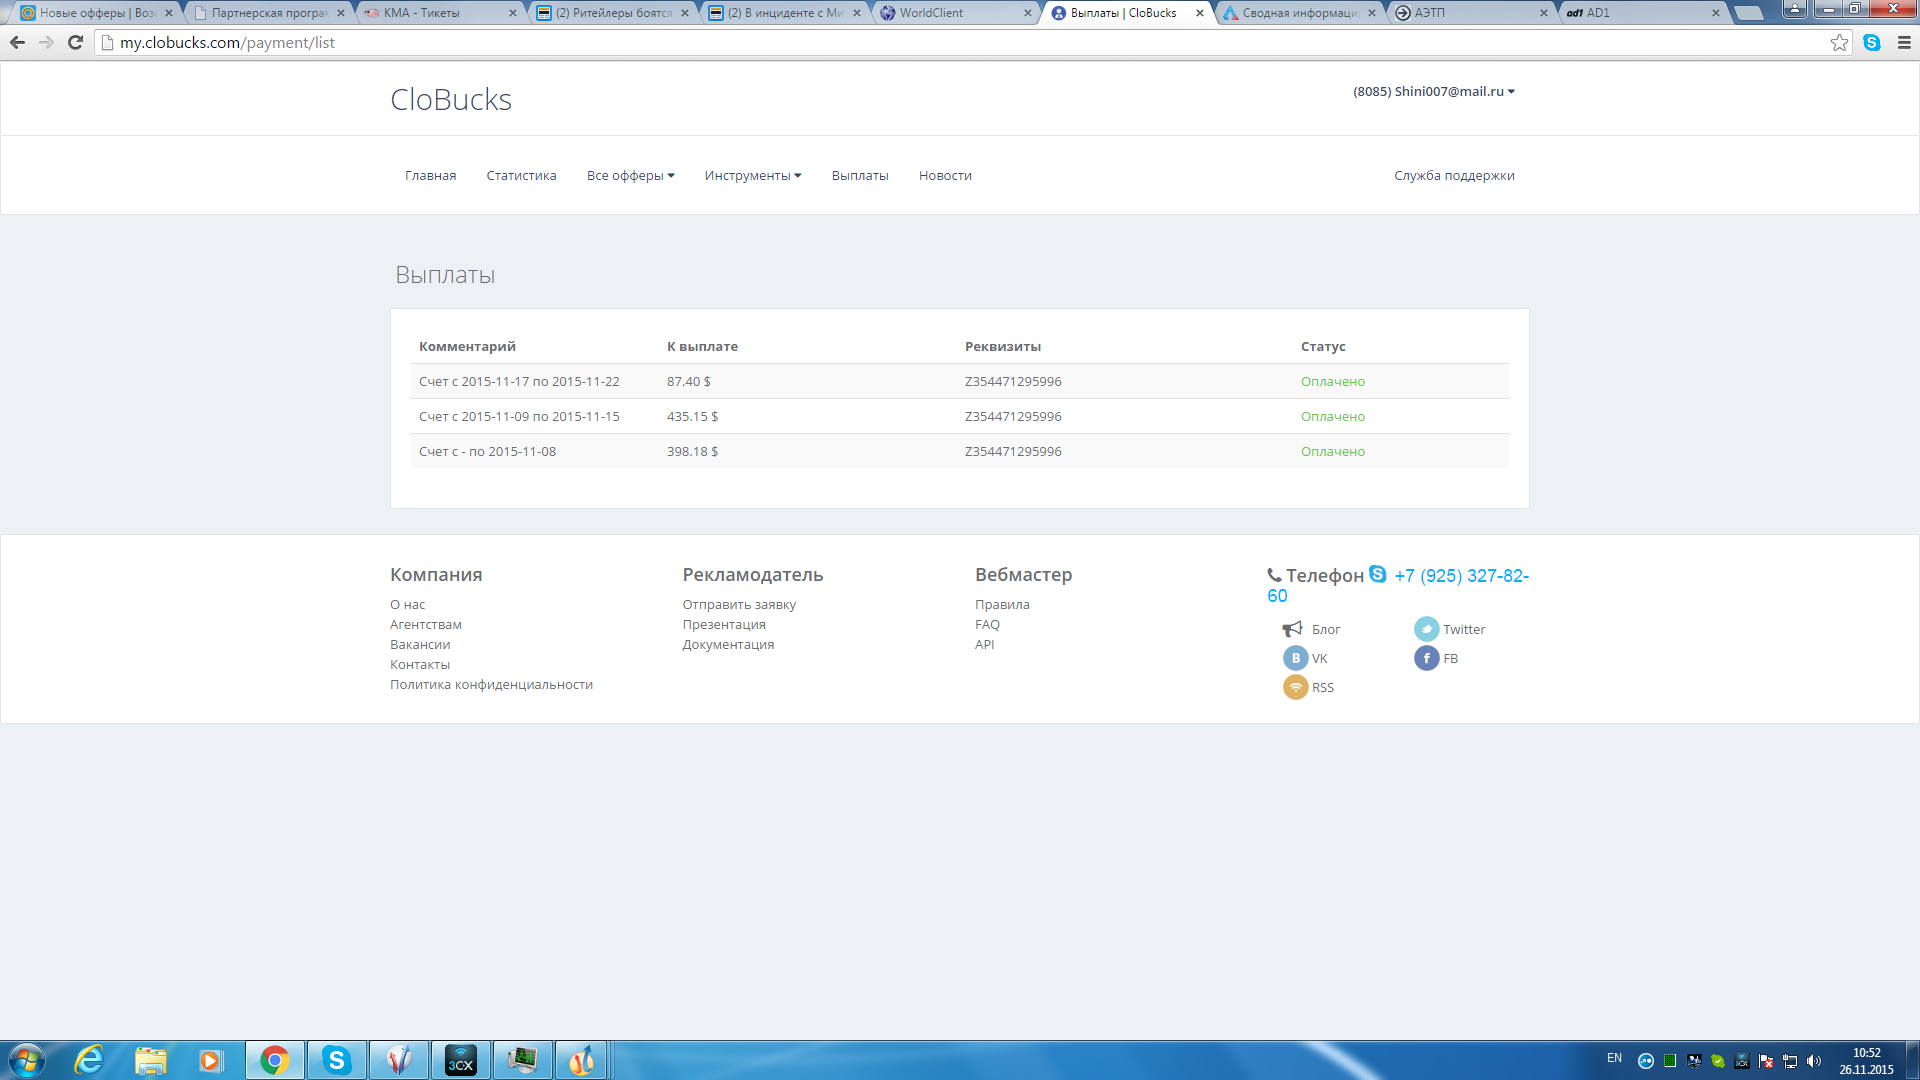Open the Документация link

[728, 645]
